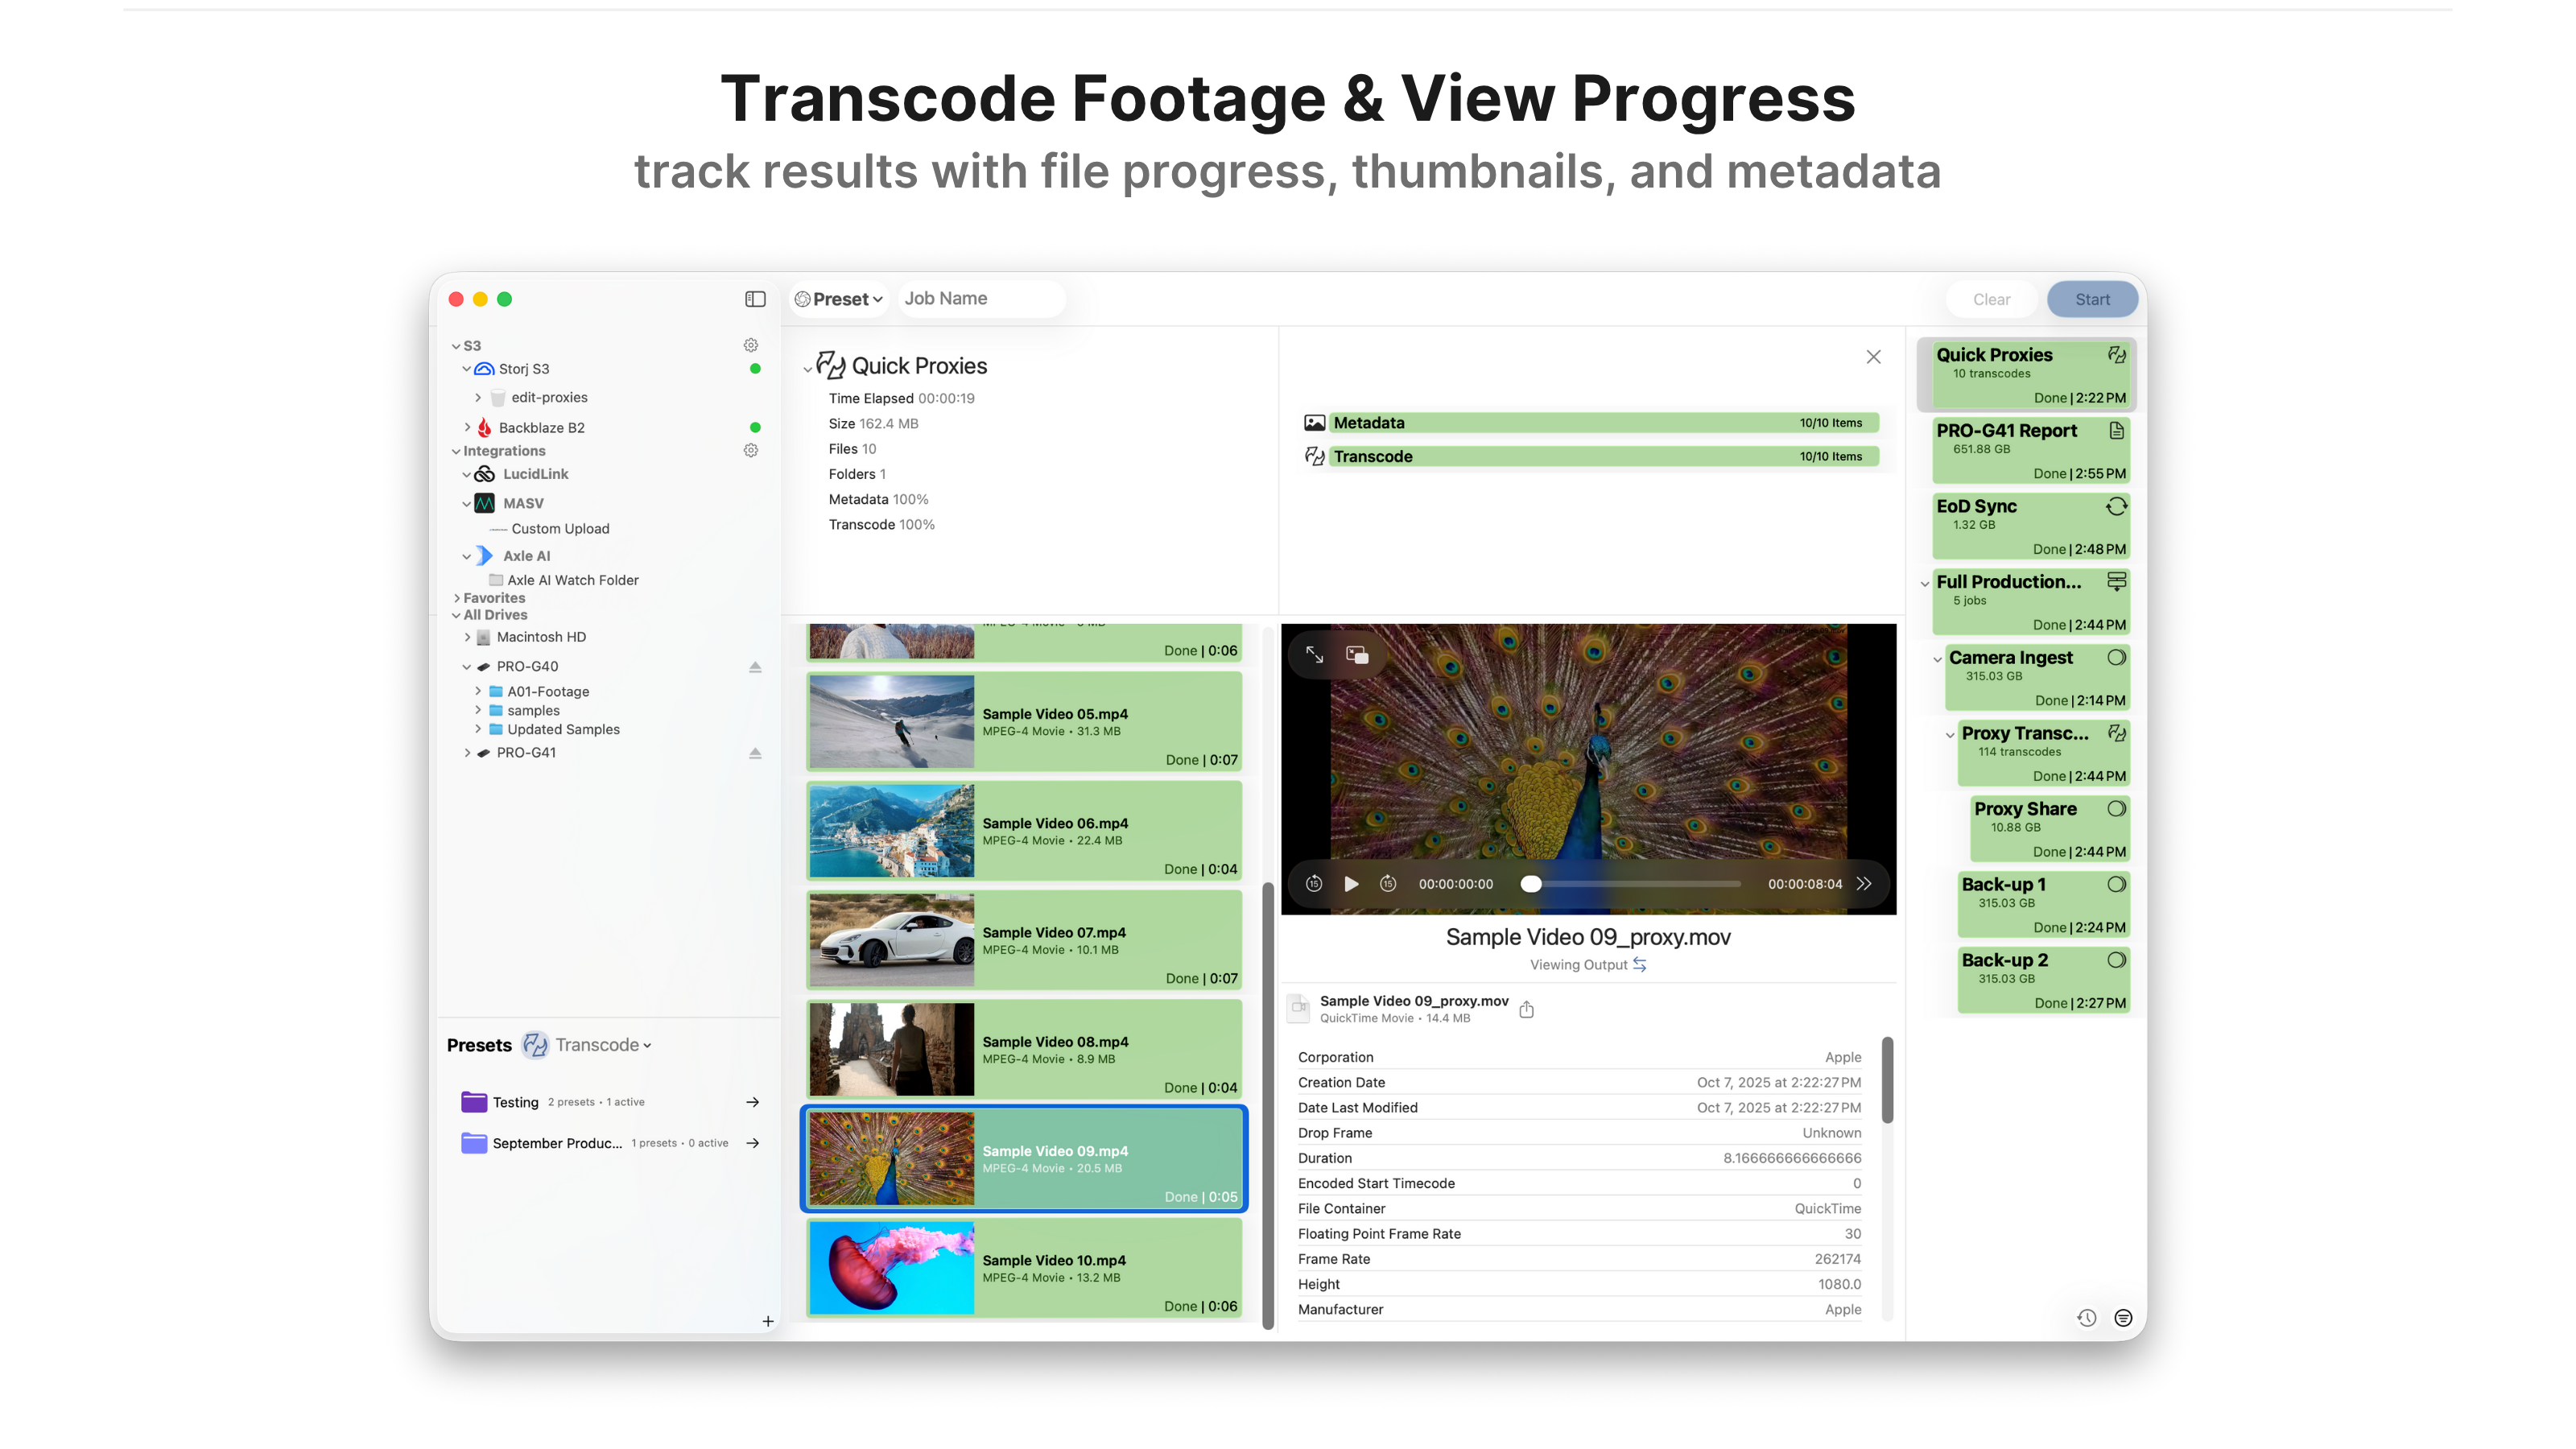Screen dimensions: 2576x1449
Task: Click the fullscreen expand icon on video
Action: point(1314,654)
